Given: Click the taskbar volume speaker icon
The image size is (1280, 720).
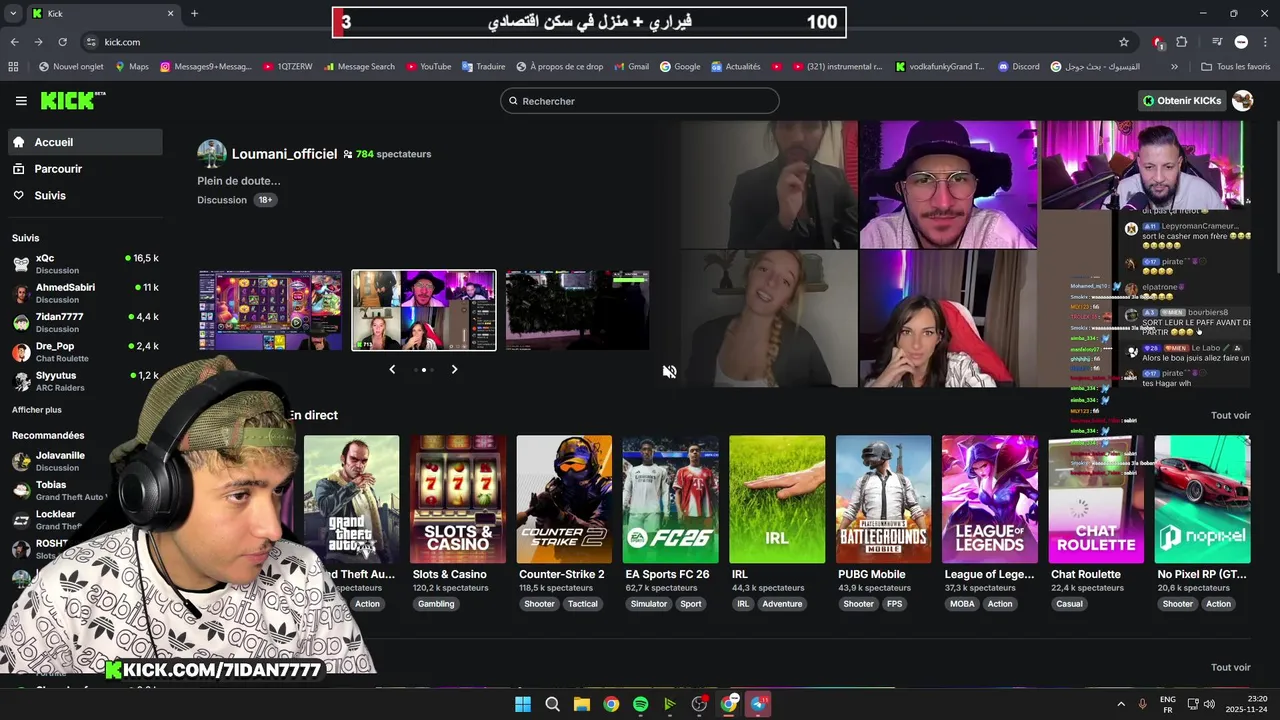Looking at the screenshot, I should tap(1209, 704).
